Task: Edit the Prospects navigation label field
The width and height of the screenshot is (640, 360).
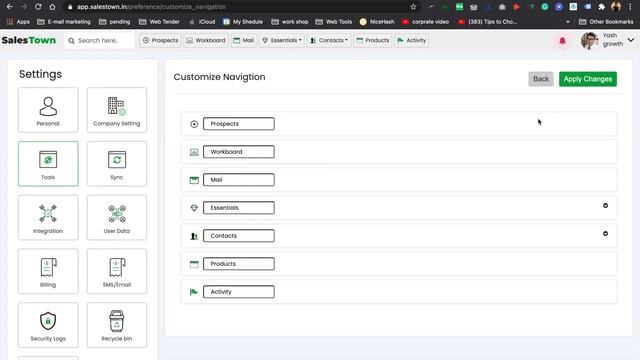Action: 239,124
